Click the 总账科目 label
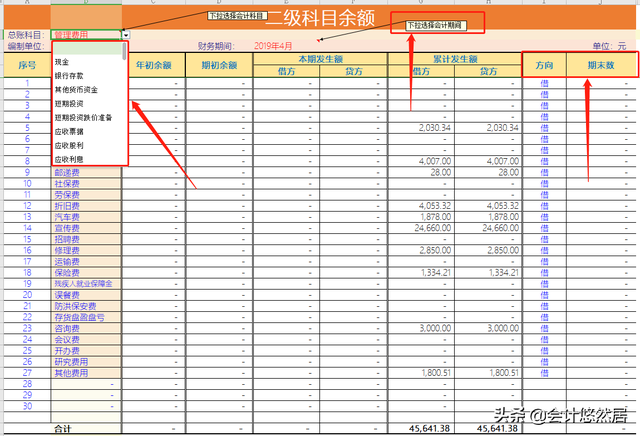Image resolution: width=640 pixels, height=436 pixels. (26, 35)
